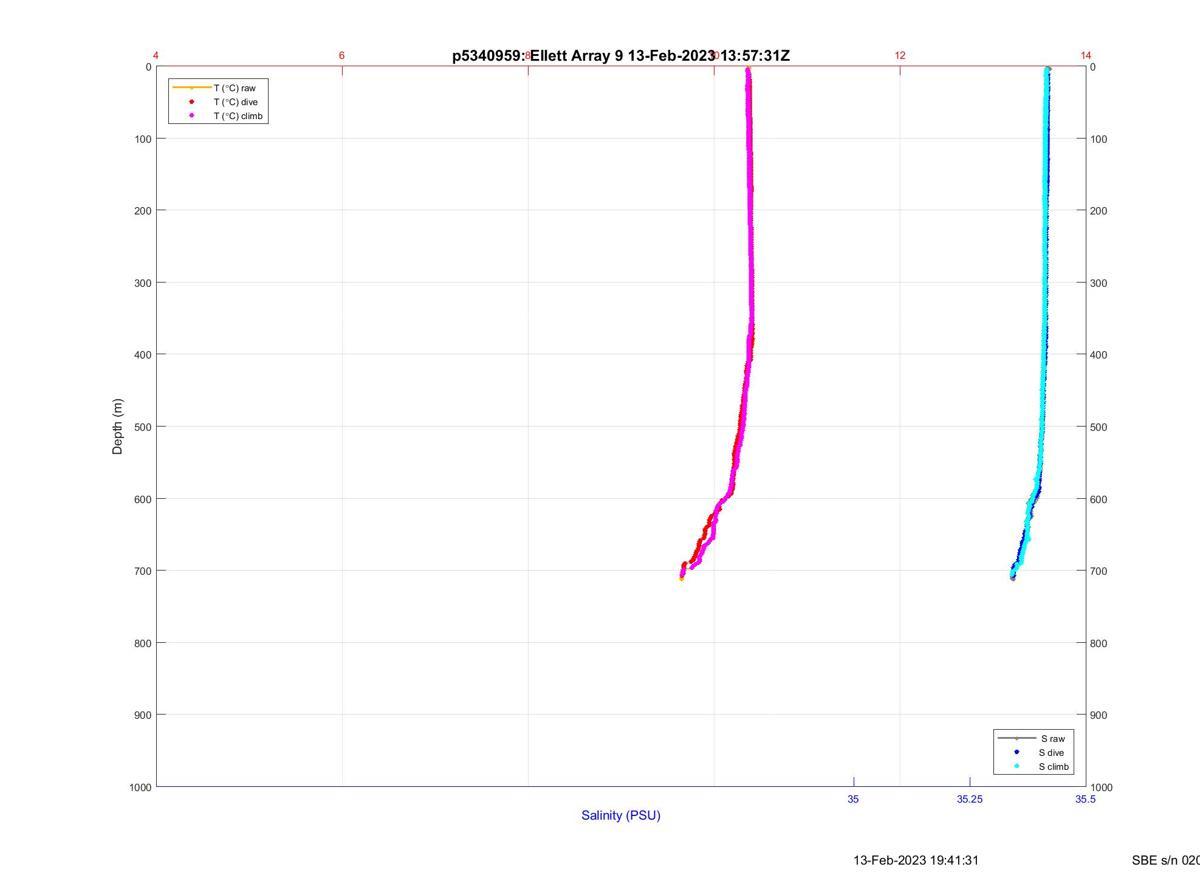
Task: Click left depth tick label '500'
Action: pyautogui.click(x=142, y=427)
